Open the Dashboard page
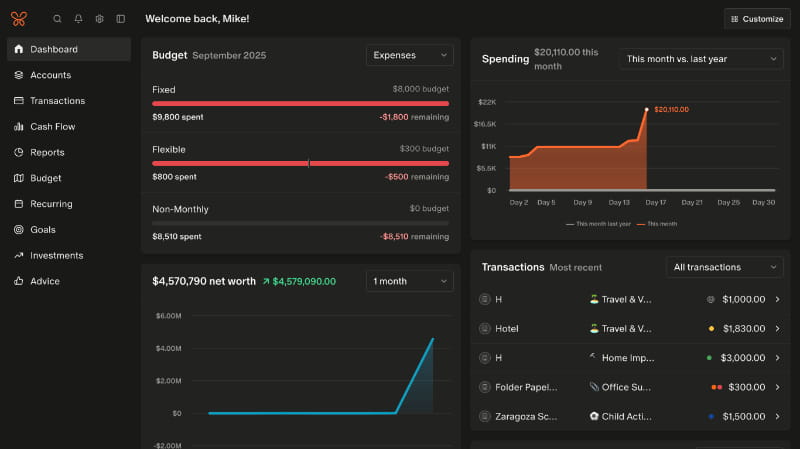The height and width of the screenshot is (449, 800). tap(69, 49)
